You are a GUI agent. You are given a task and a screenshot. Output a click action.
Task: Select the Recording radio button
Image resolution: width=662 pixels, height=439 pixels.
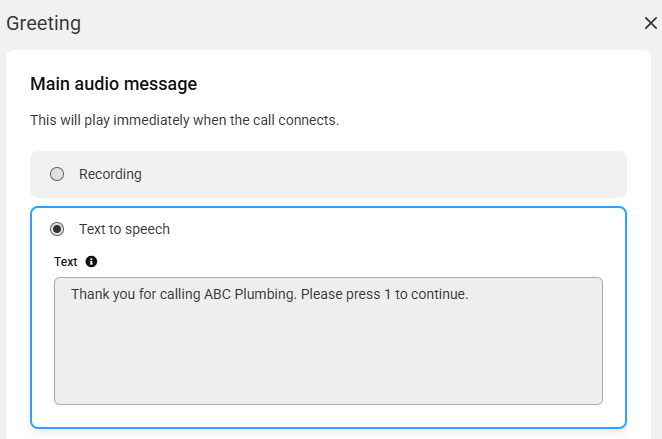coord(57,174)
